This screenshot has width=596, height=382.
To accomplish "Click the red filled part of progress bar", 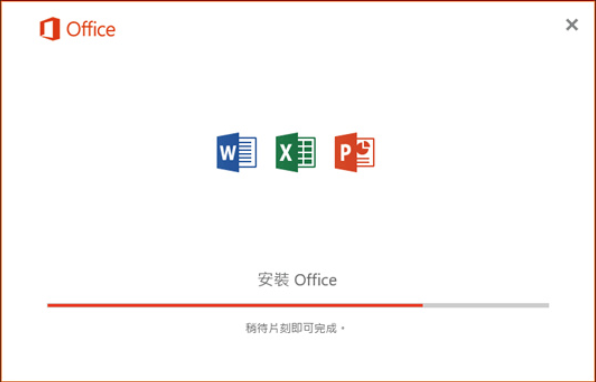I will pos(235,305).
